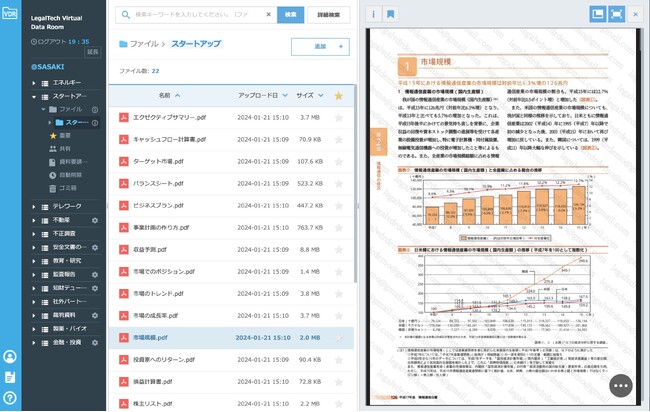Expand the エネルギー folder tree

click(x=34, y=81)
